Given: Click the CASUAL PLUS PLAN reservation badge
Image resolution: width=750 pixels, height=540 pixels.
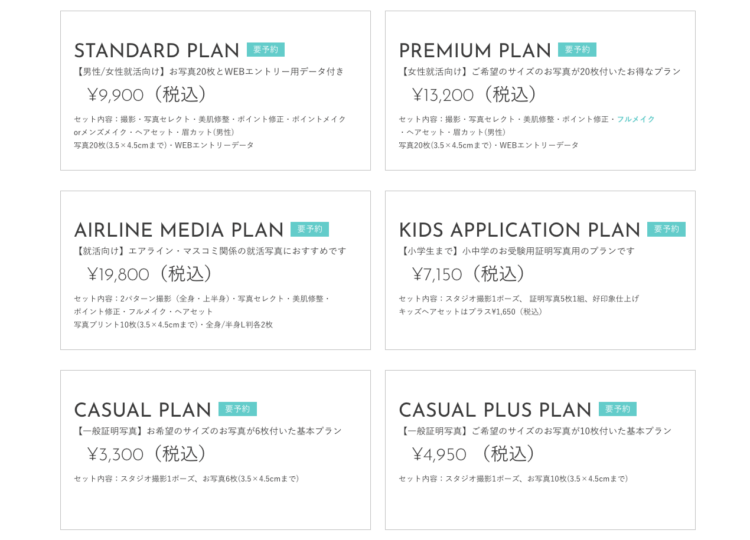Looking at the screenshot, I should click(x=618, y=409).
